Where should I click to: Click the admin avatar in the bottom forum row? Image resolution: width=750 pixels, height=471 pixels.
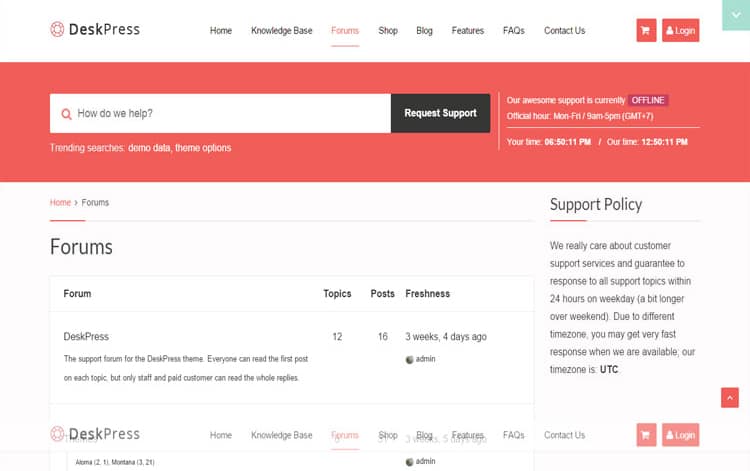(x=409, y=462)
